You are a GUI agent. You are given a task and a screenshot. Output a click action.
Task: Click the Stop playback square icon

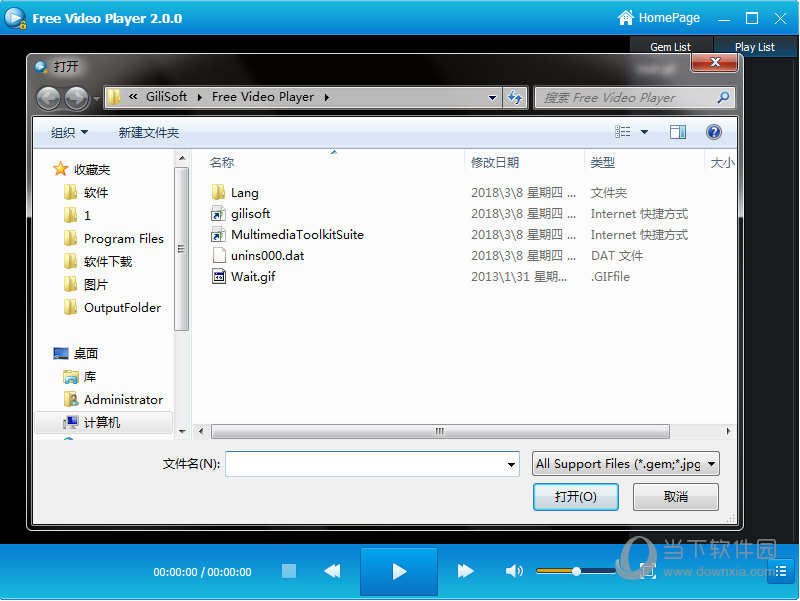click(289, 571)
